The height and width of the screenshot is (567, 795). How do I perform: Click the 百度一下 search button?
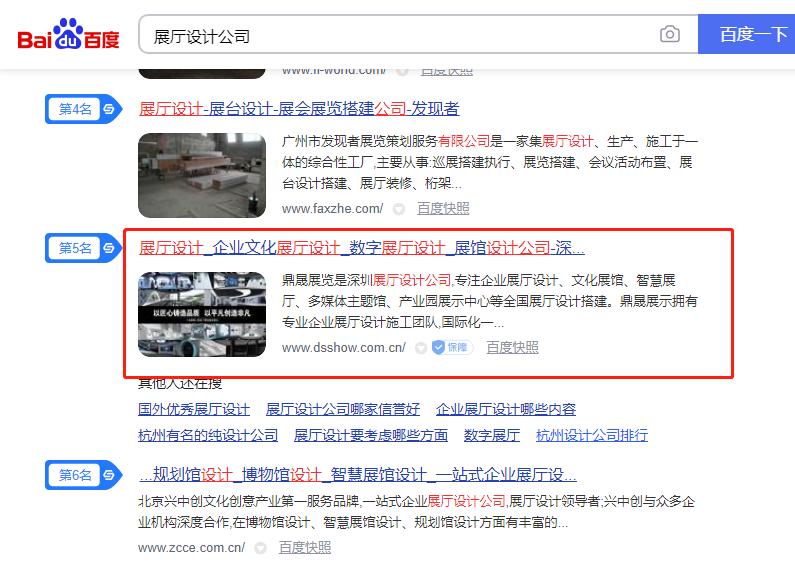[746, 34]
